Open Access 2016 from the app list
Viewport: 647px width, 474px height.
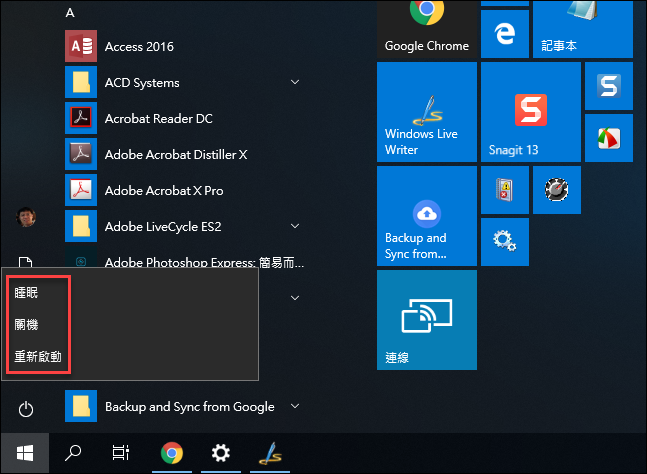tap(184, 46)
